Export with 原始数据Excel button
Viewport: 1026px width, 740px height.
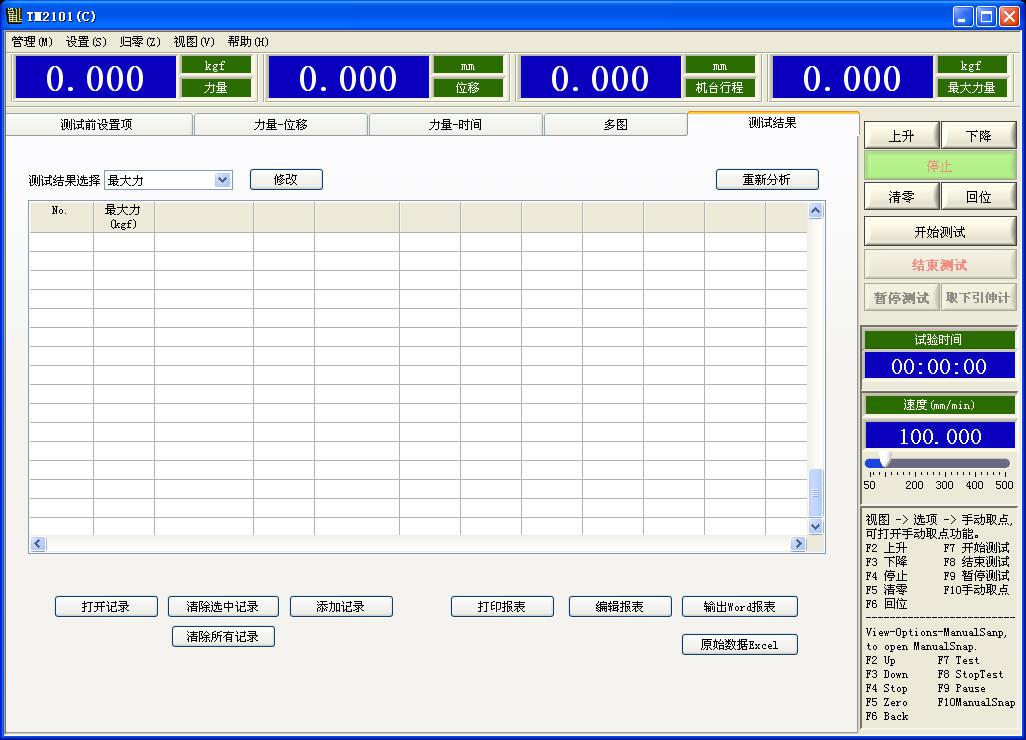click(x=739, y=645)
